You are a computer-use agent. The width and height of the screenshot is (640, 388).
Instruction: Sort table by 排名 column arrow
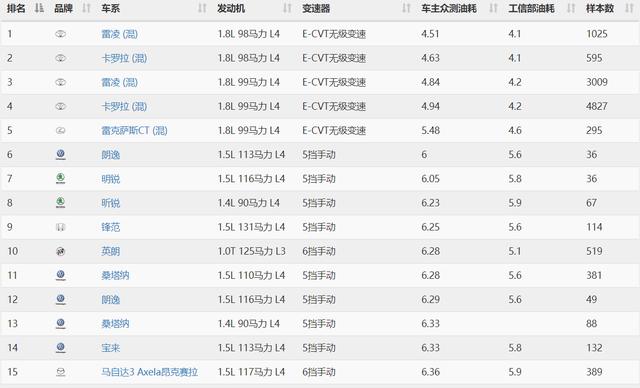click(39, 8)
